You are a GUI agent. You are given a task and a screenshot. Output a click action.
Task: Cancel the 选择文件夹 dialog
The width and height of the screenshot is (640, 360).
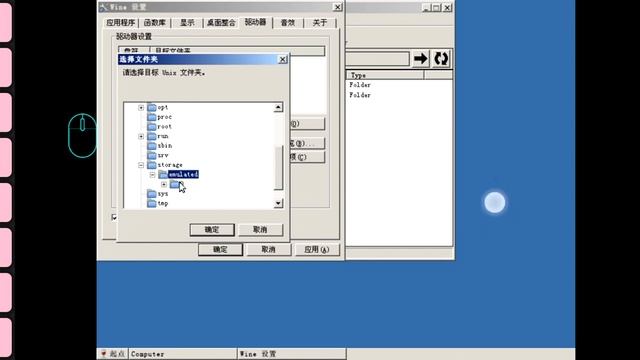(x=260, y=230)
